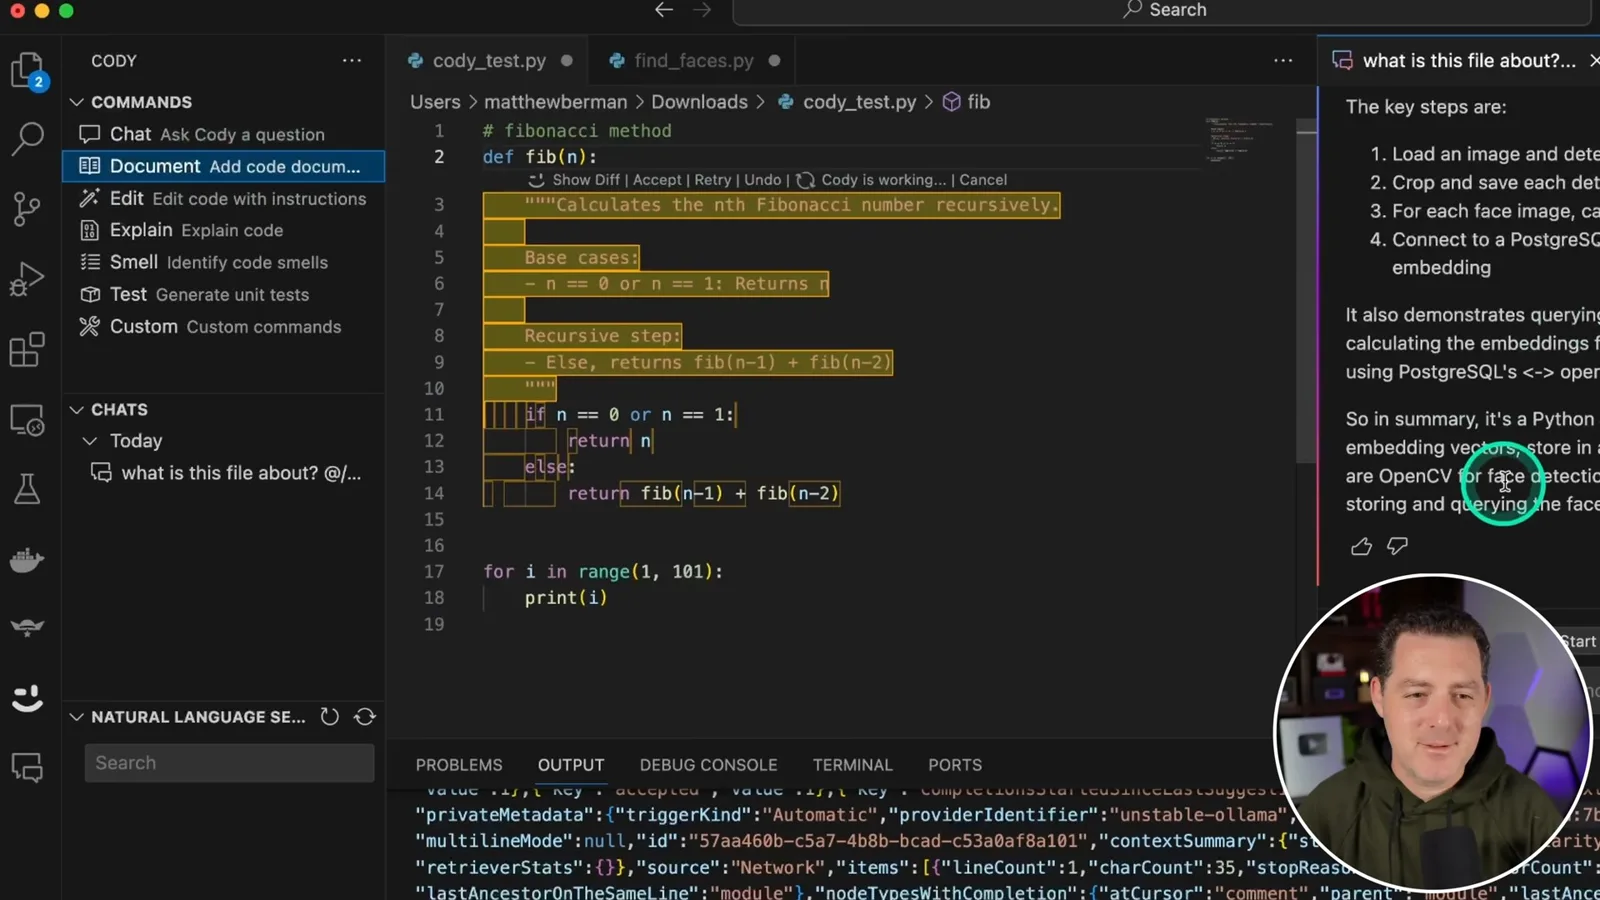Viewport: 1600px width, 900px height.
Task: Collapse the Natural Language Search section
Action: [77, 717]
